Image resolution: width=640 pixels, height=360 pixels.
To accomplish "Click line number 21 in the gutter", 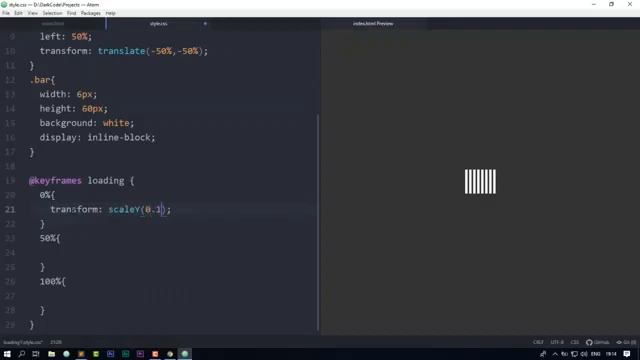I will tap(10, 209).
